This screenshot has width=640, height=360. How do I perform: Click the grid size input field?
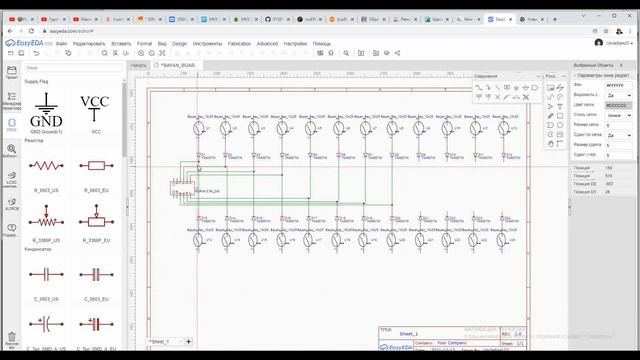point(618,125)
